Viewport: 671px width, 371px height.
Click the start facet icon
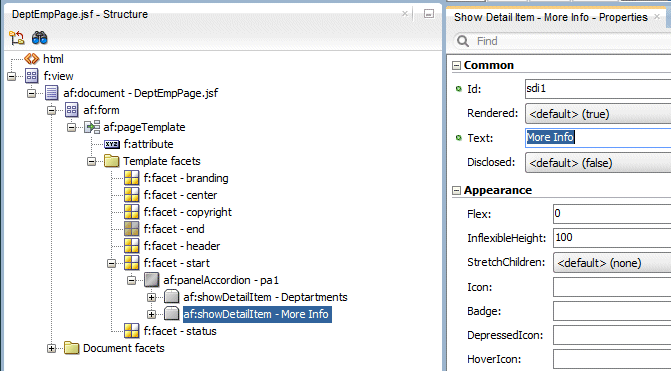click(132, 263)
